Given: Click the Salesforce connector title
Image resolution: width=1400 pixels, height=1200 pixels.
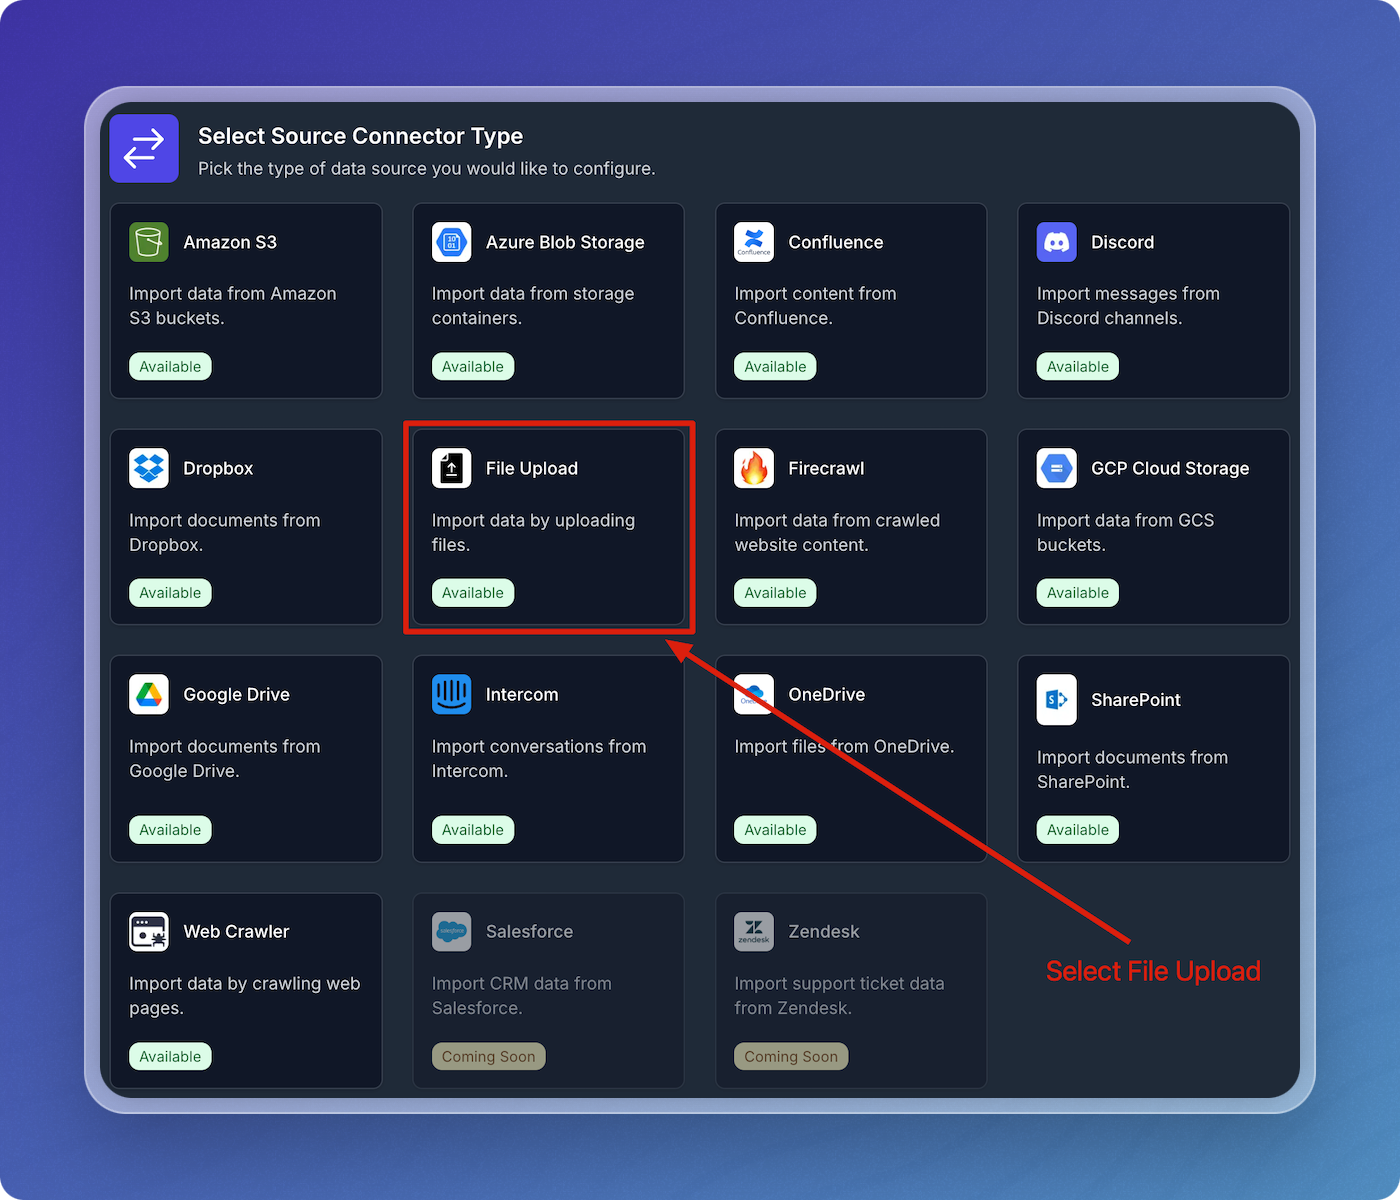Looking at the screenshot, I should pyautogui.click(x=529, y=931).
